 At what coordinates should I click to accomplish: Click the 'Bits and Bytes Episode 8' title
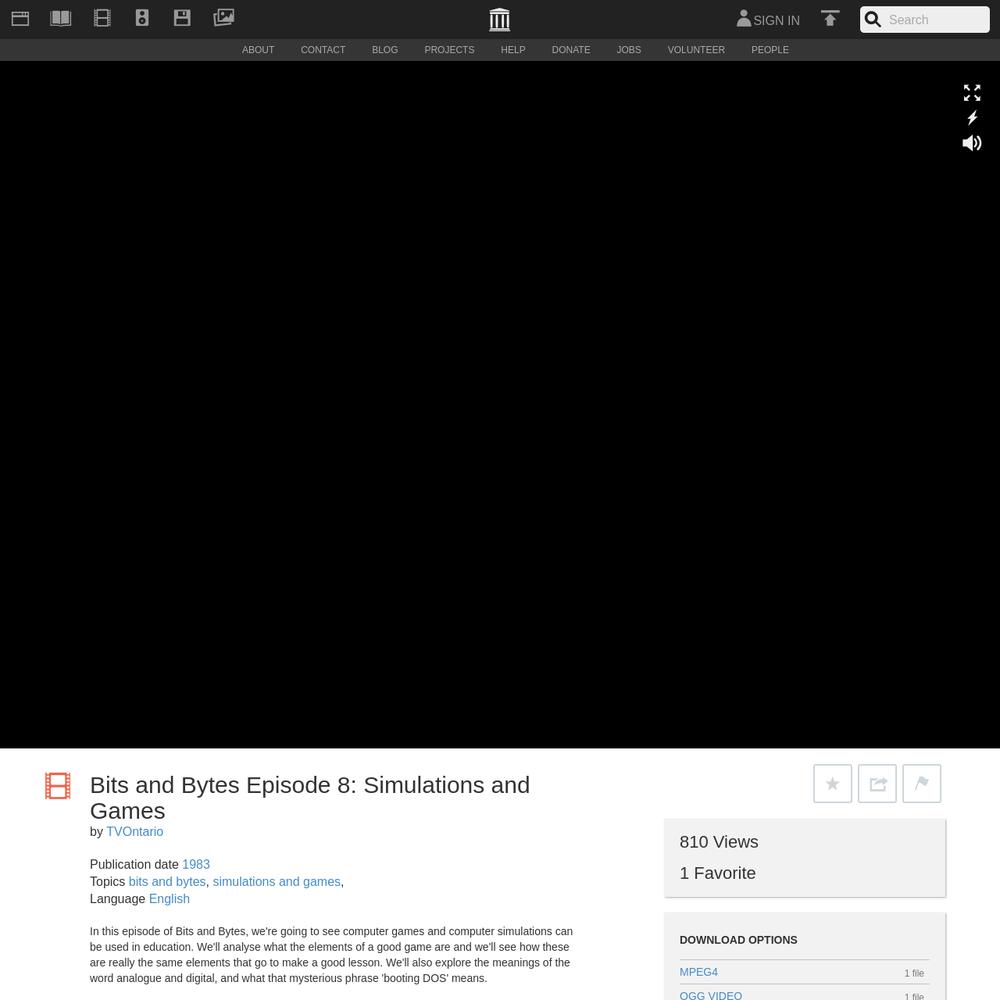310,797
